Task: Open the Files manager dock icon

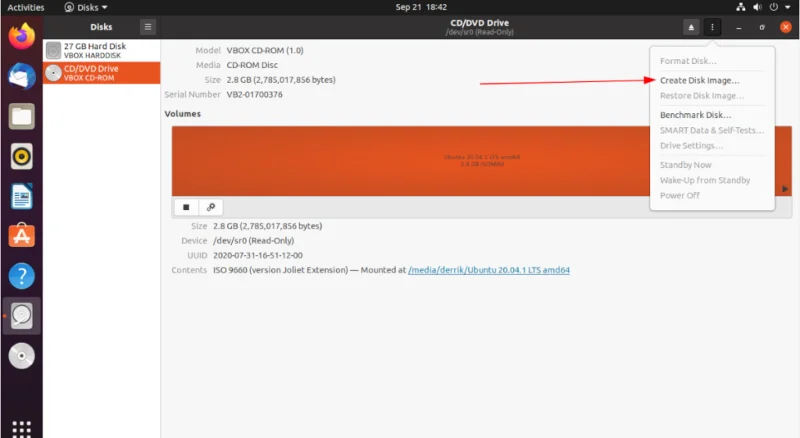Action: (21, 116)
